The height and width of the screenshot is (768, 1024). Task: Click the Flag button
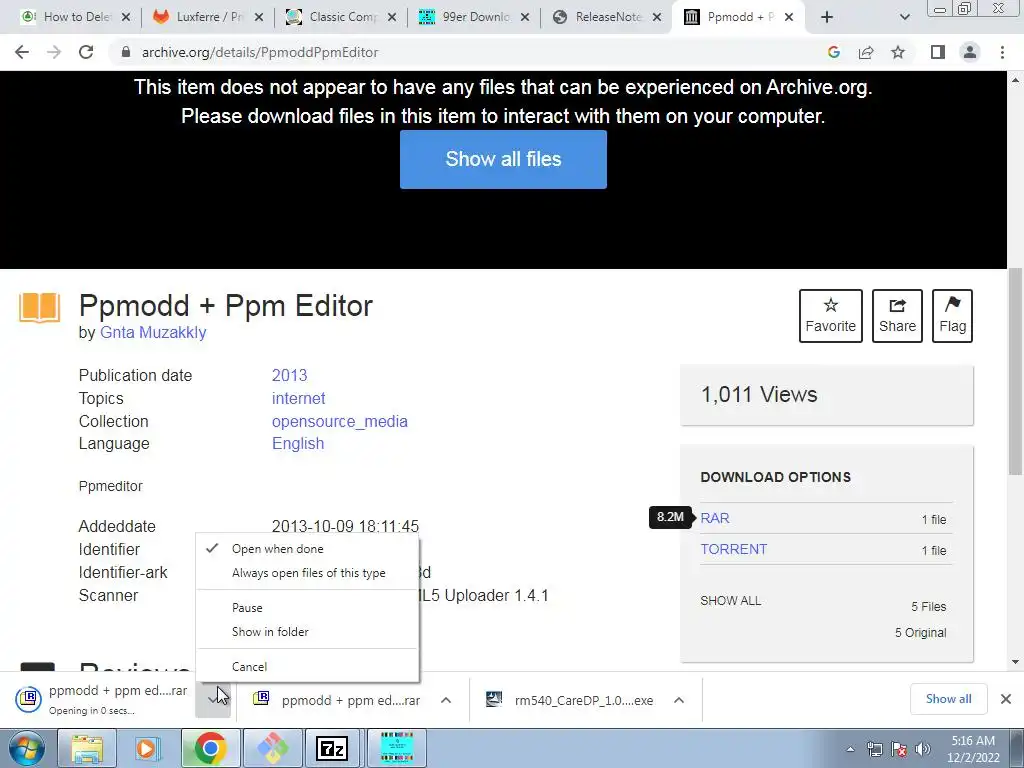click(x=952, y=316)
